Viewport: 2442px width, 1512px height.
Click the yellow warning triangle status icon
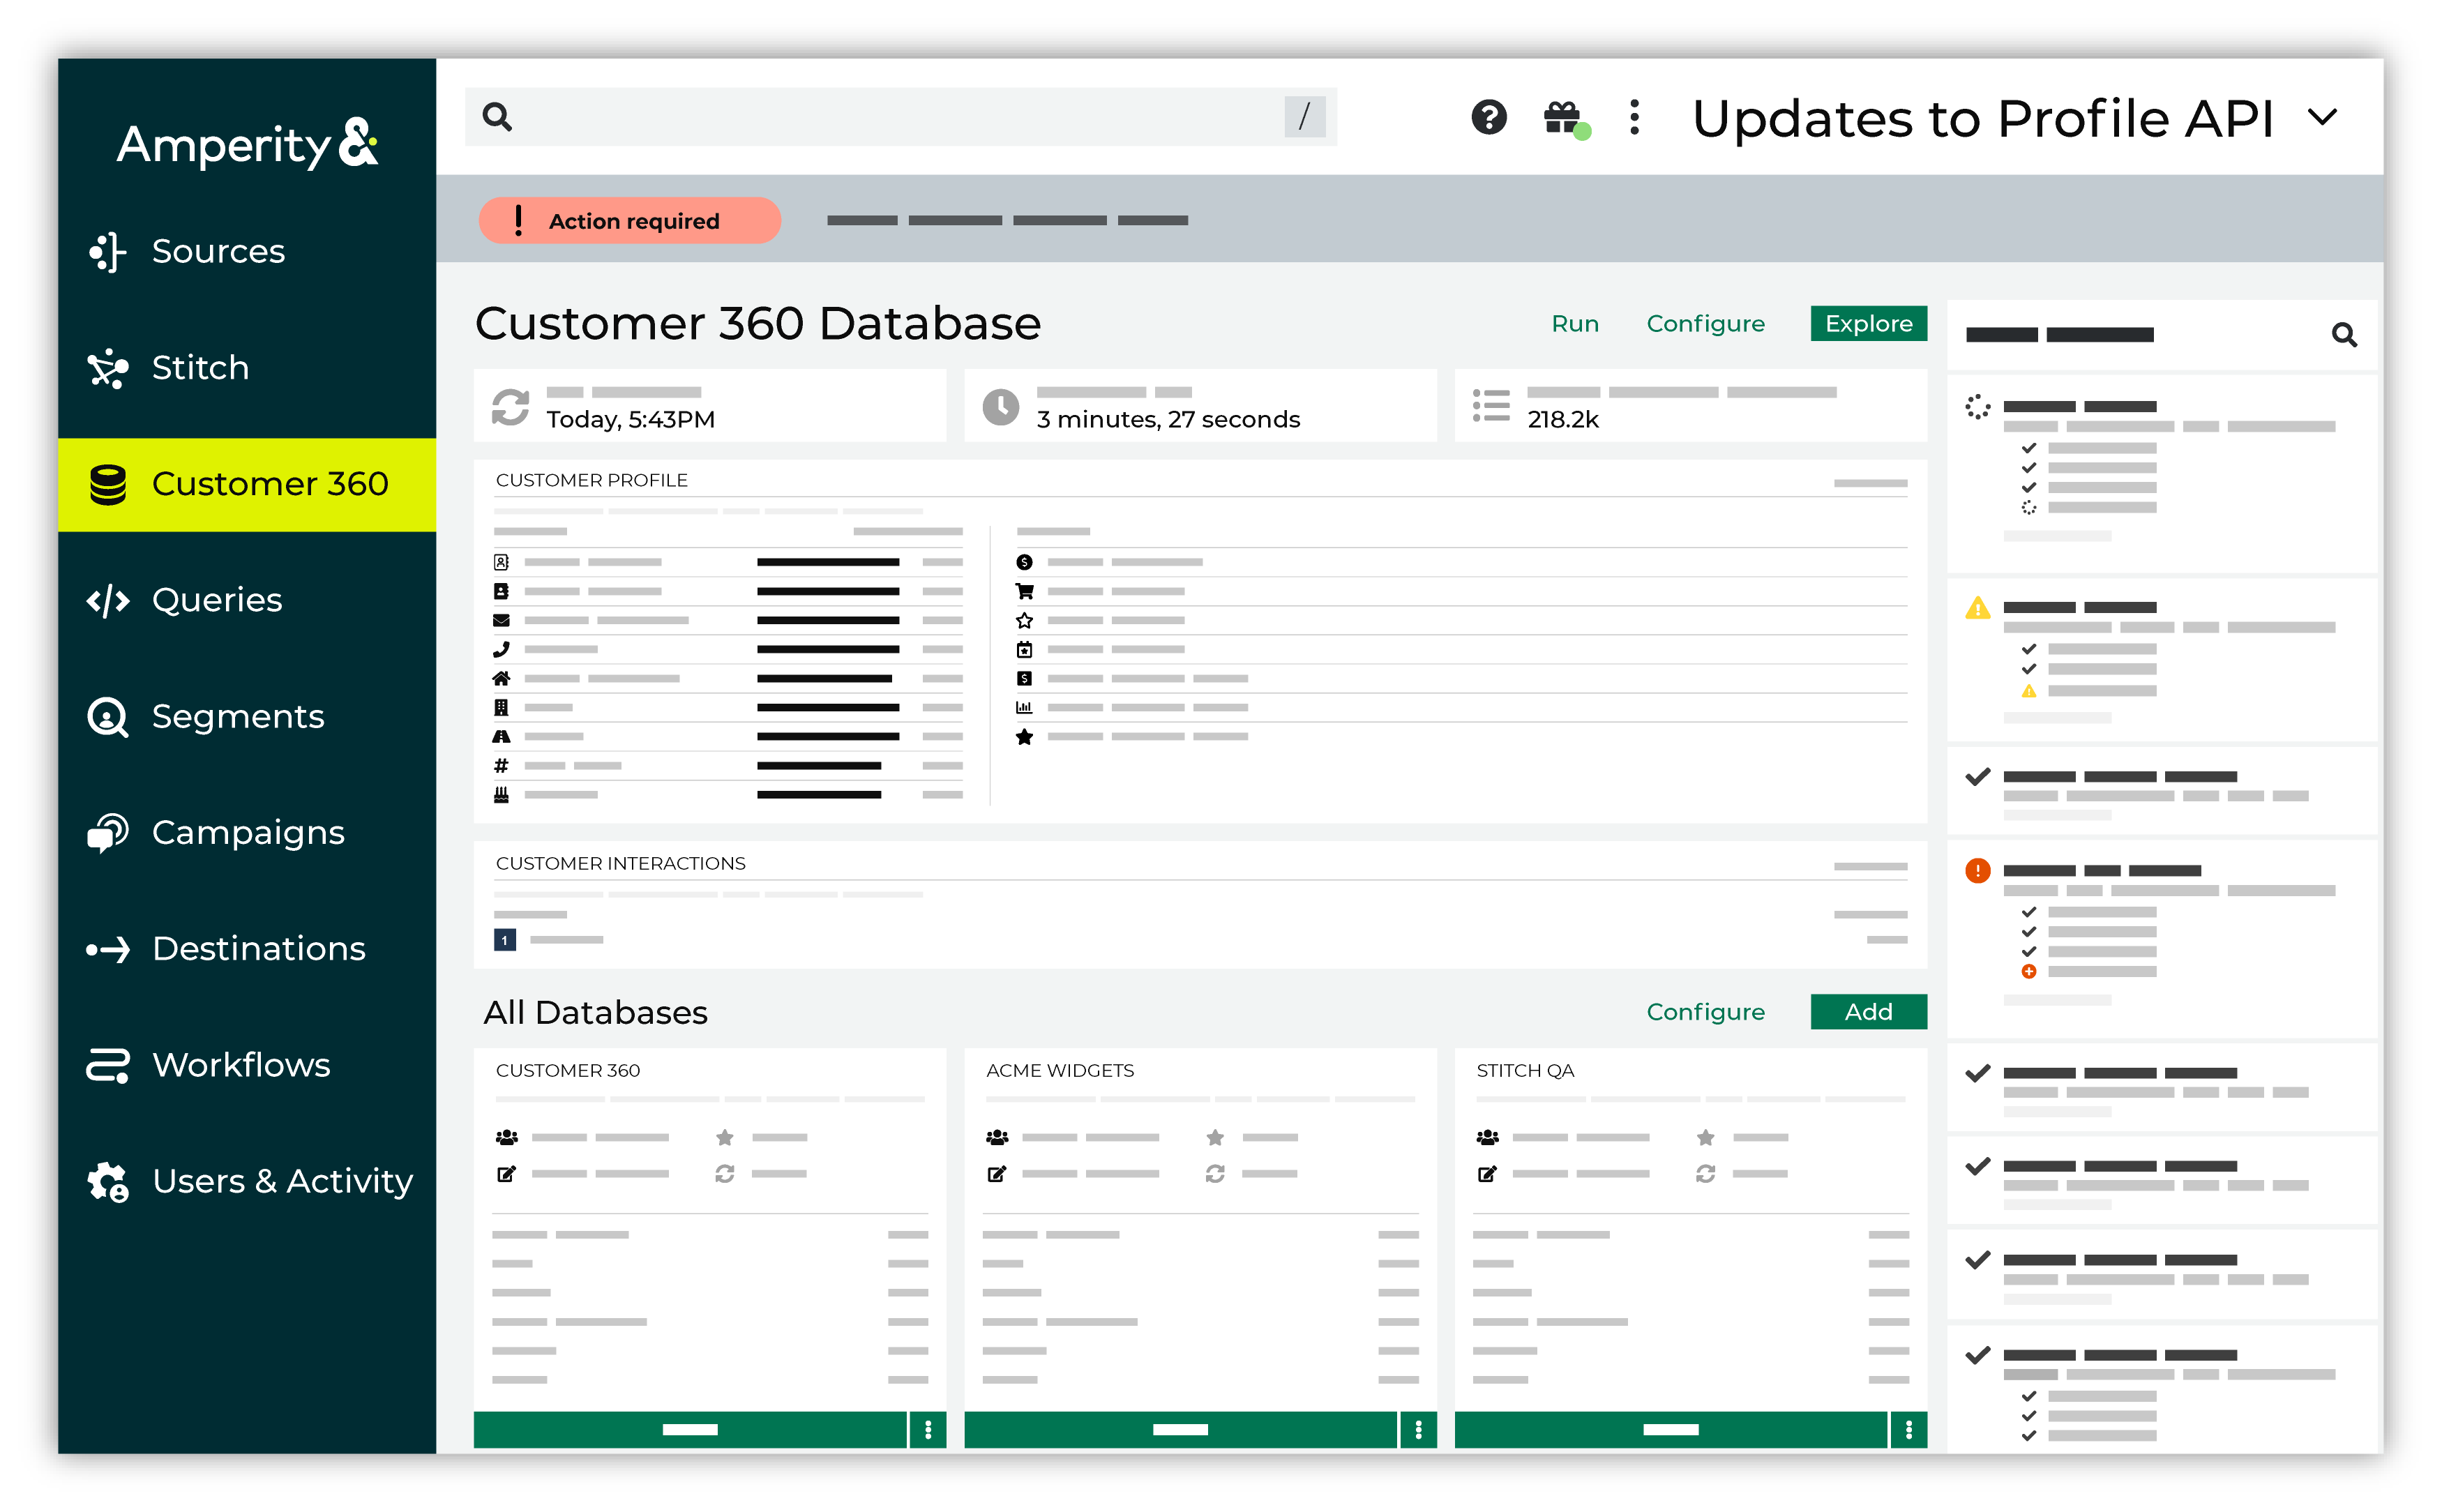pyautogui.click(x=1977, y=608)
